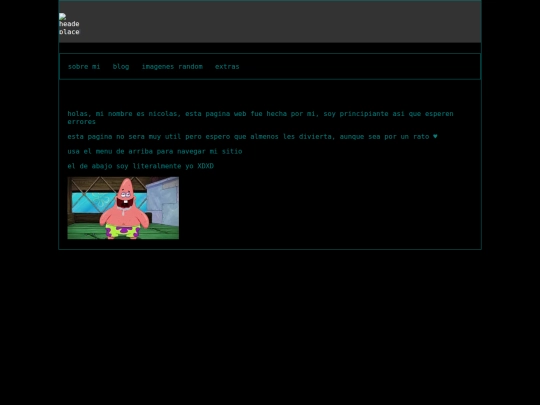Viewport: 540px width, 405px height.
Task: Go to the 'blog' page
Action: click(121, 67)
